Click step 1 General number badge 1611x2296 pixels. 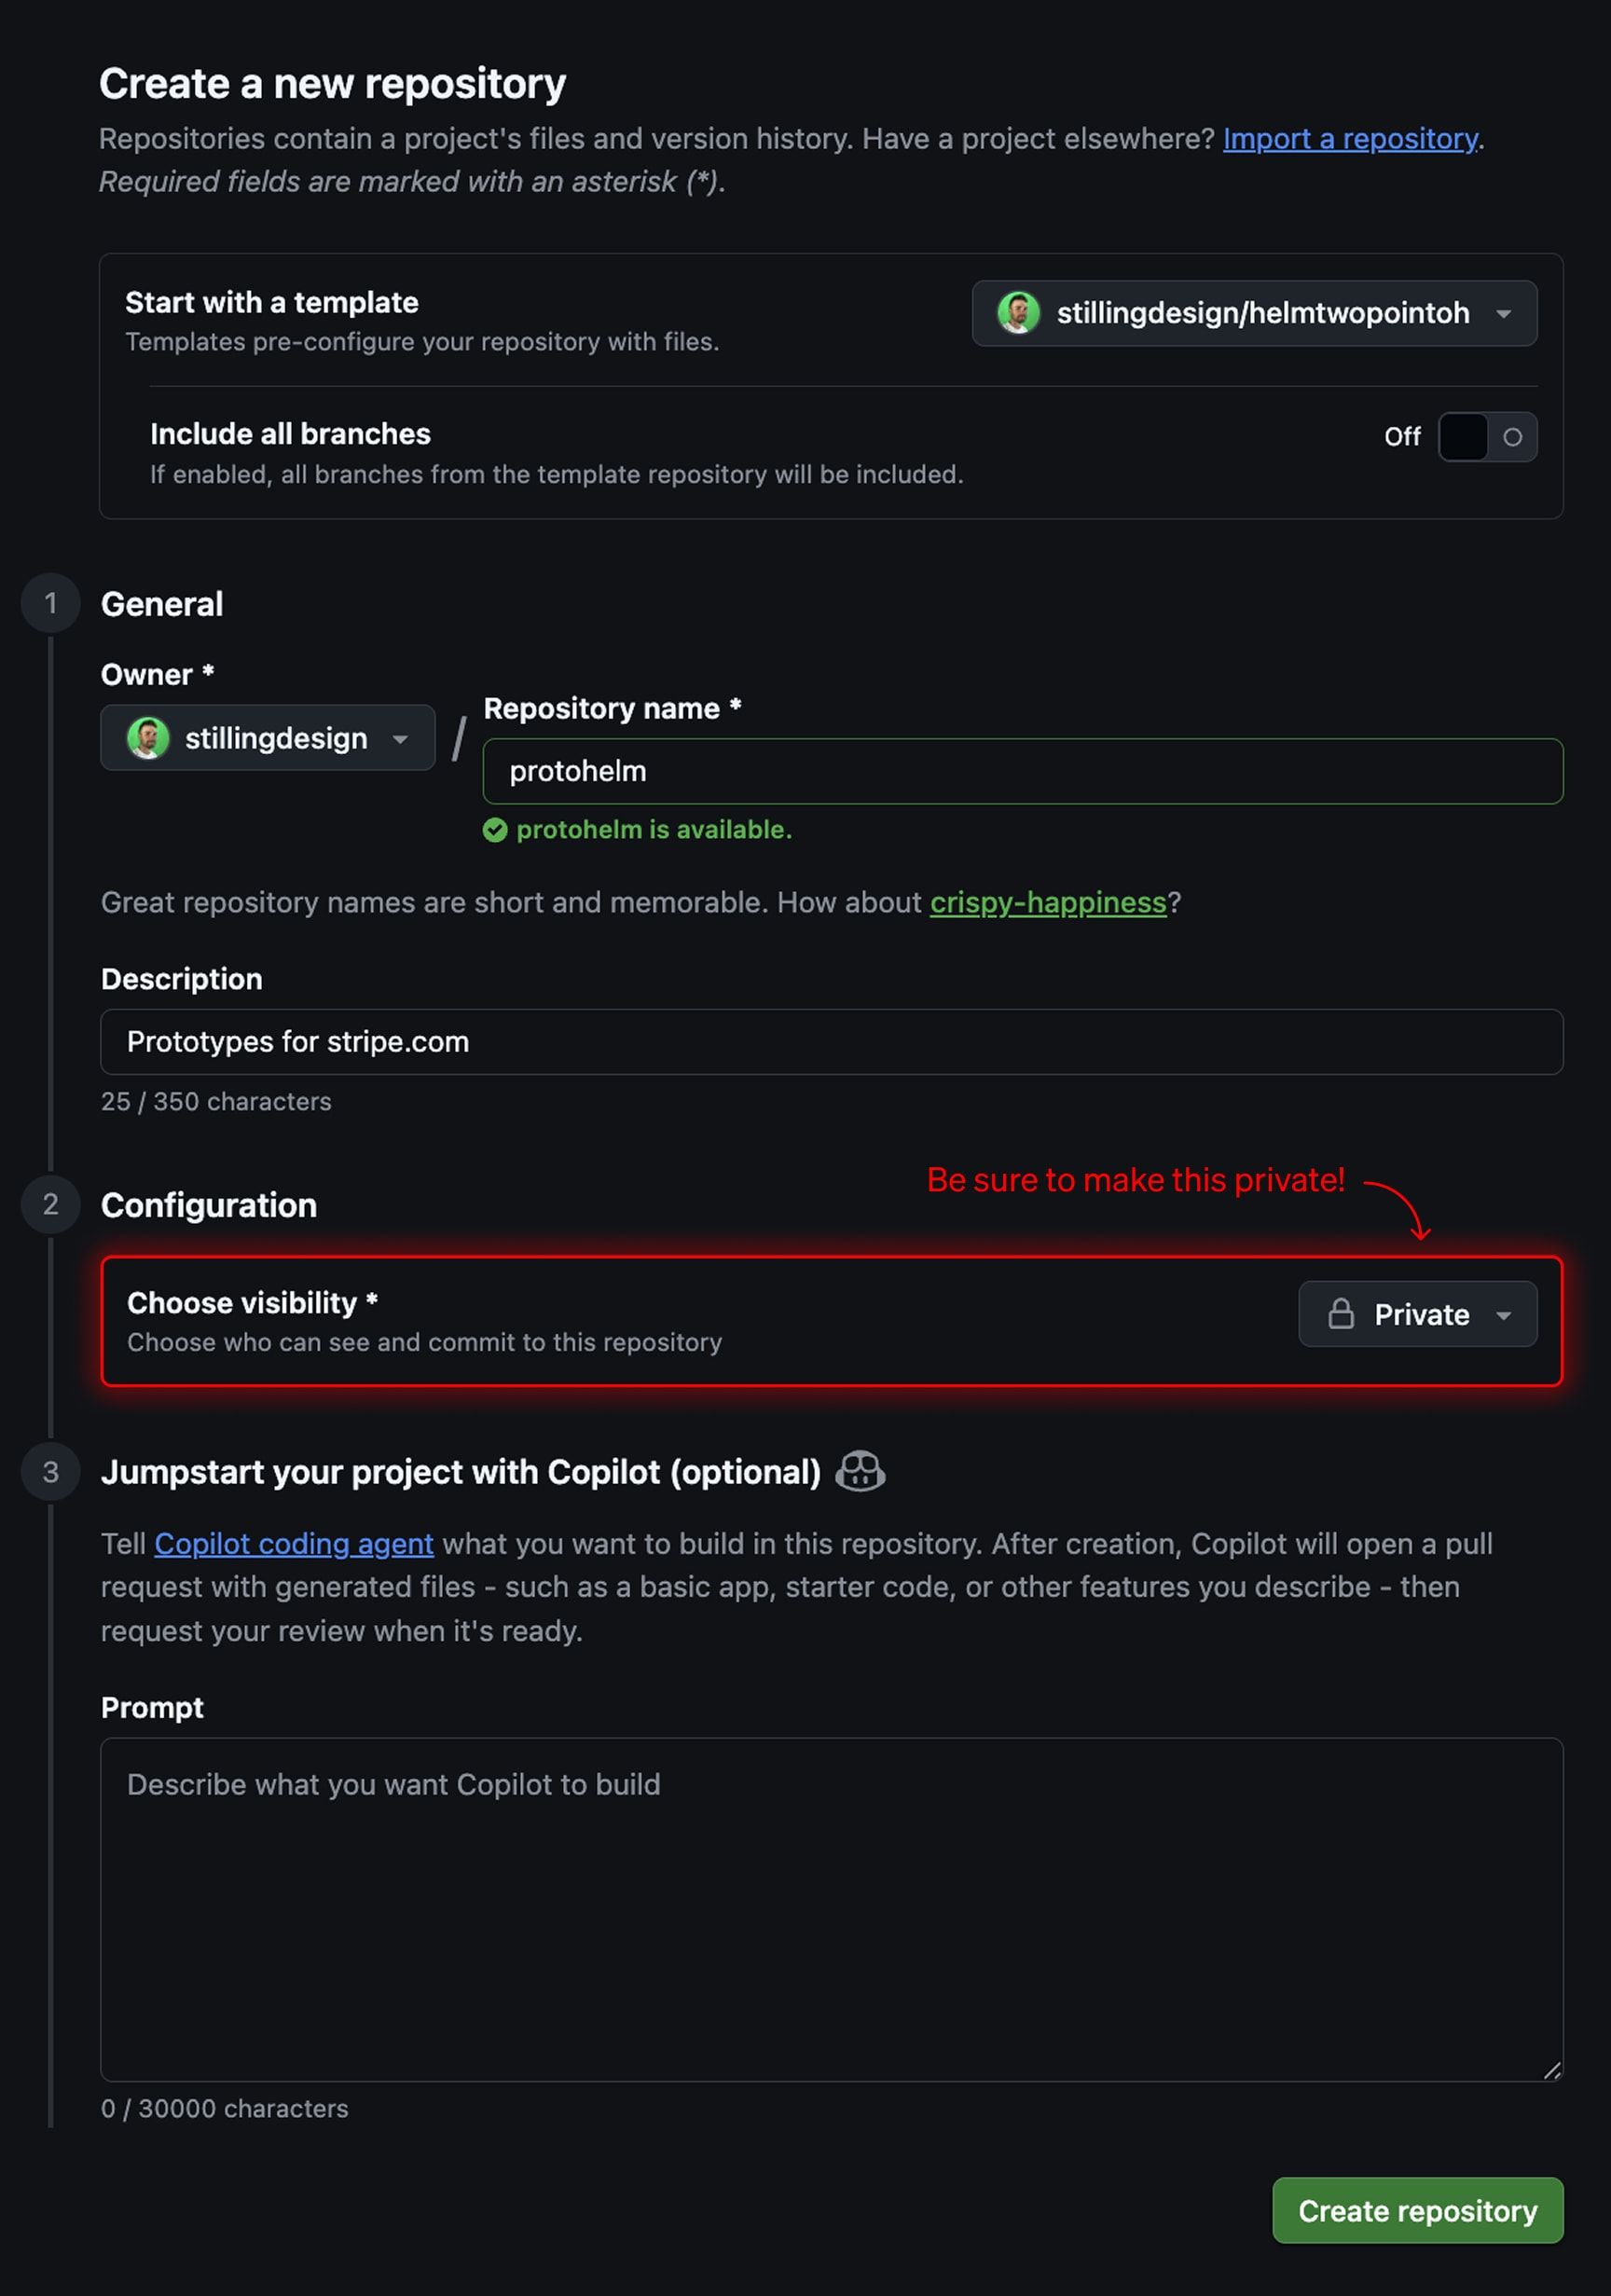click(50, 603)
